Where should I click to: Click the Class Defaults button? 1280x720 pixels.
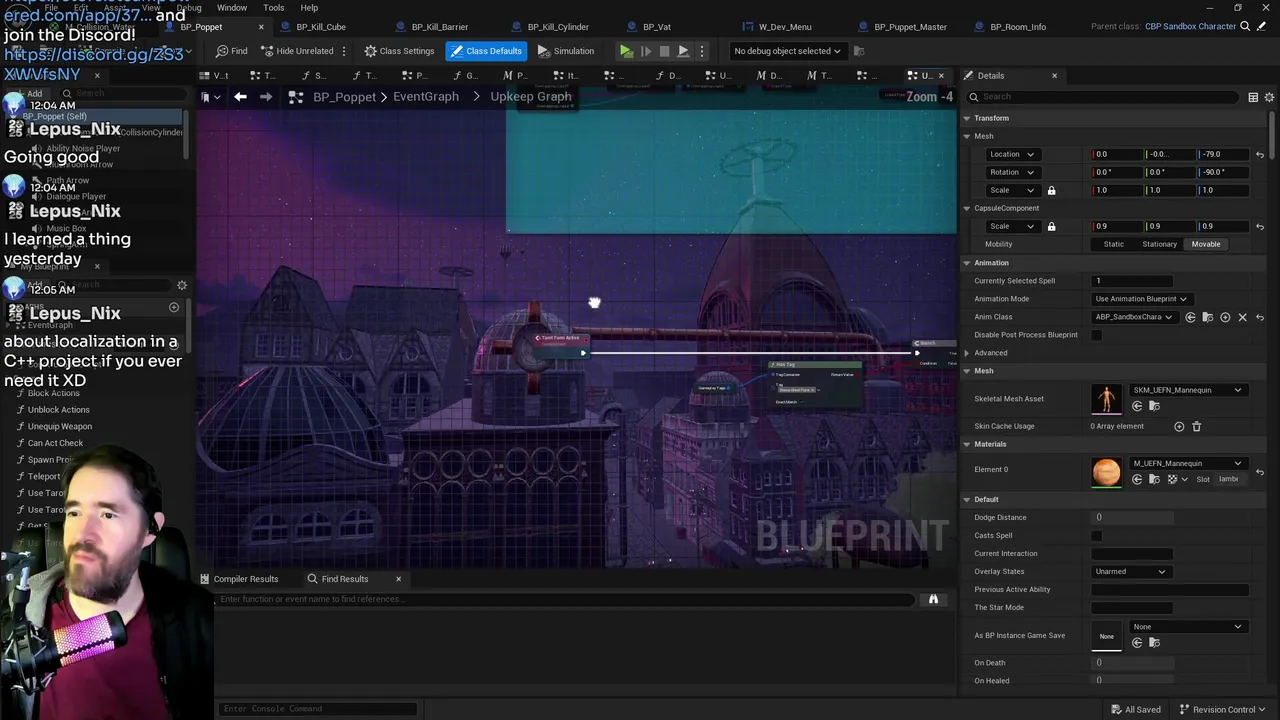pyautogui.click(x=486, y=51)
